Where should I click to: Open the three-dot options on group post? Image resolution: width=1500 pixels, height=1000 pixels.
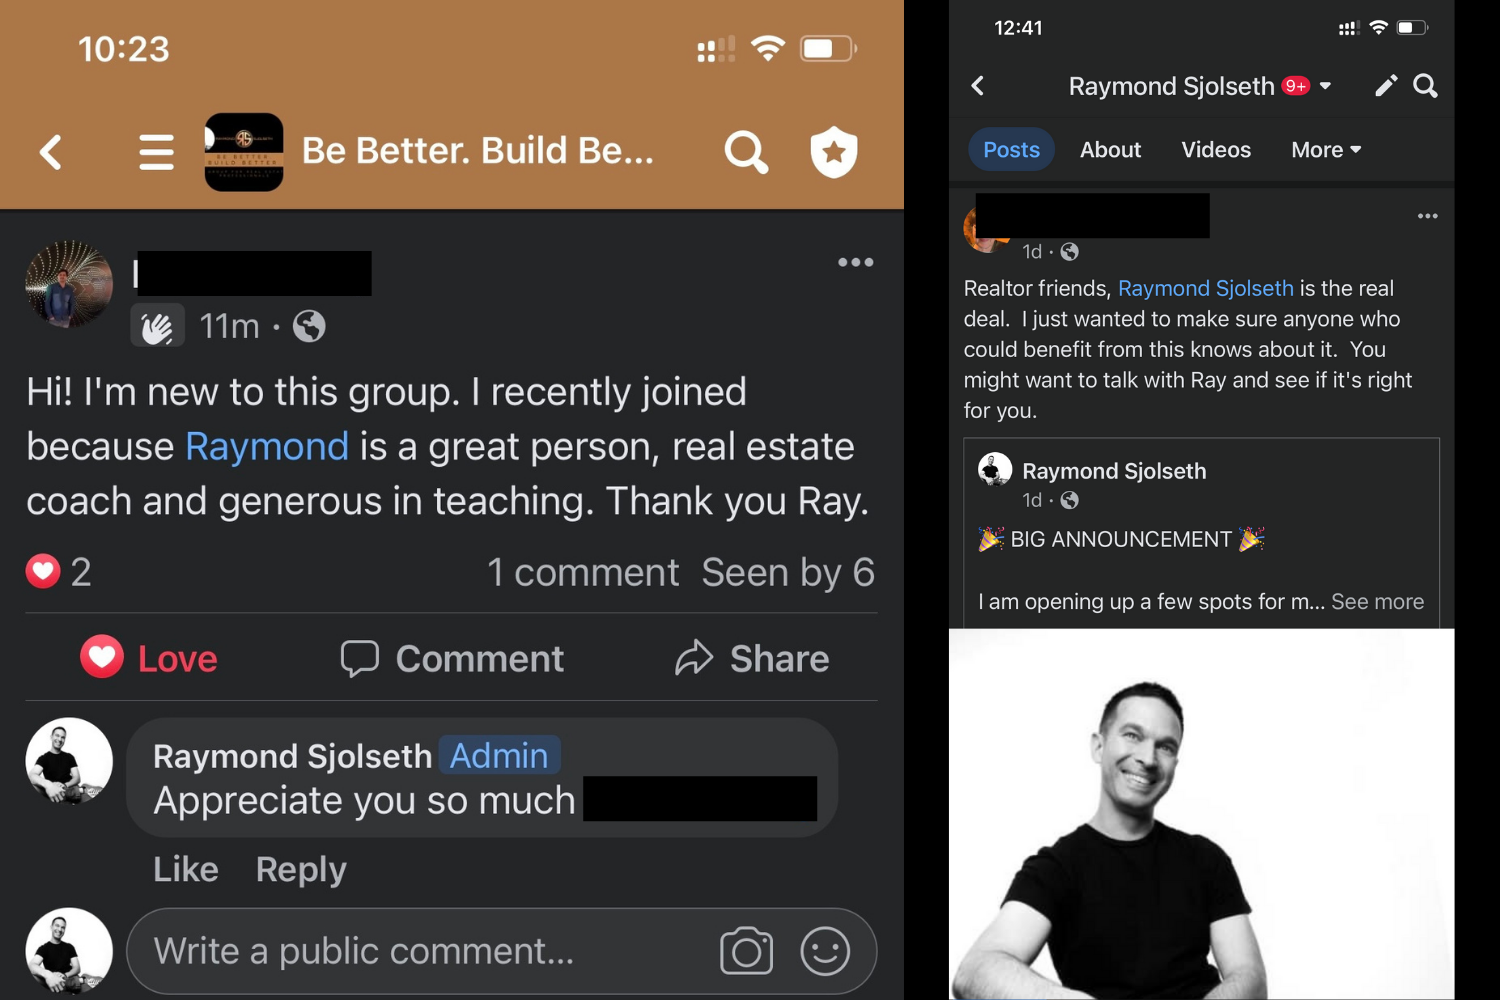click(x=856, y=262)
